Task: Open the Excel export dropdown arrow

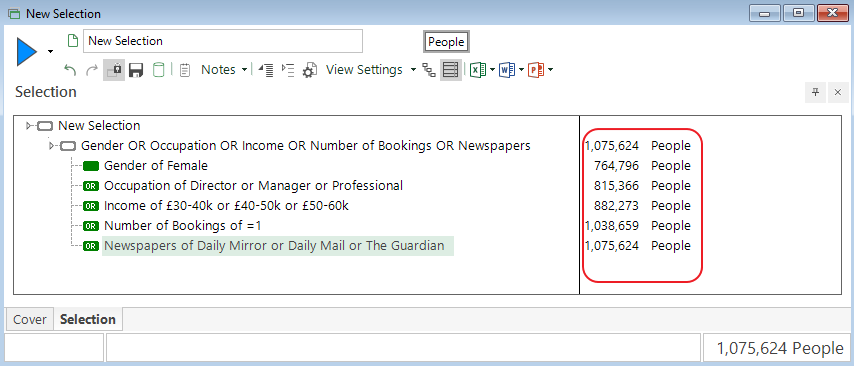Action: point(492,70)
